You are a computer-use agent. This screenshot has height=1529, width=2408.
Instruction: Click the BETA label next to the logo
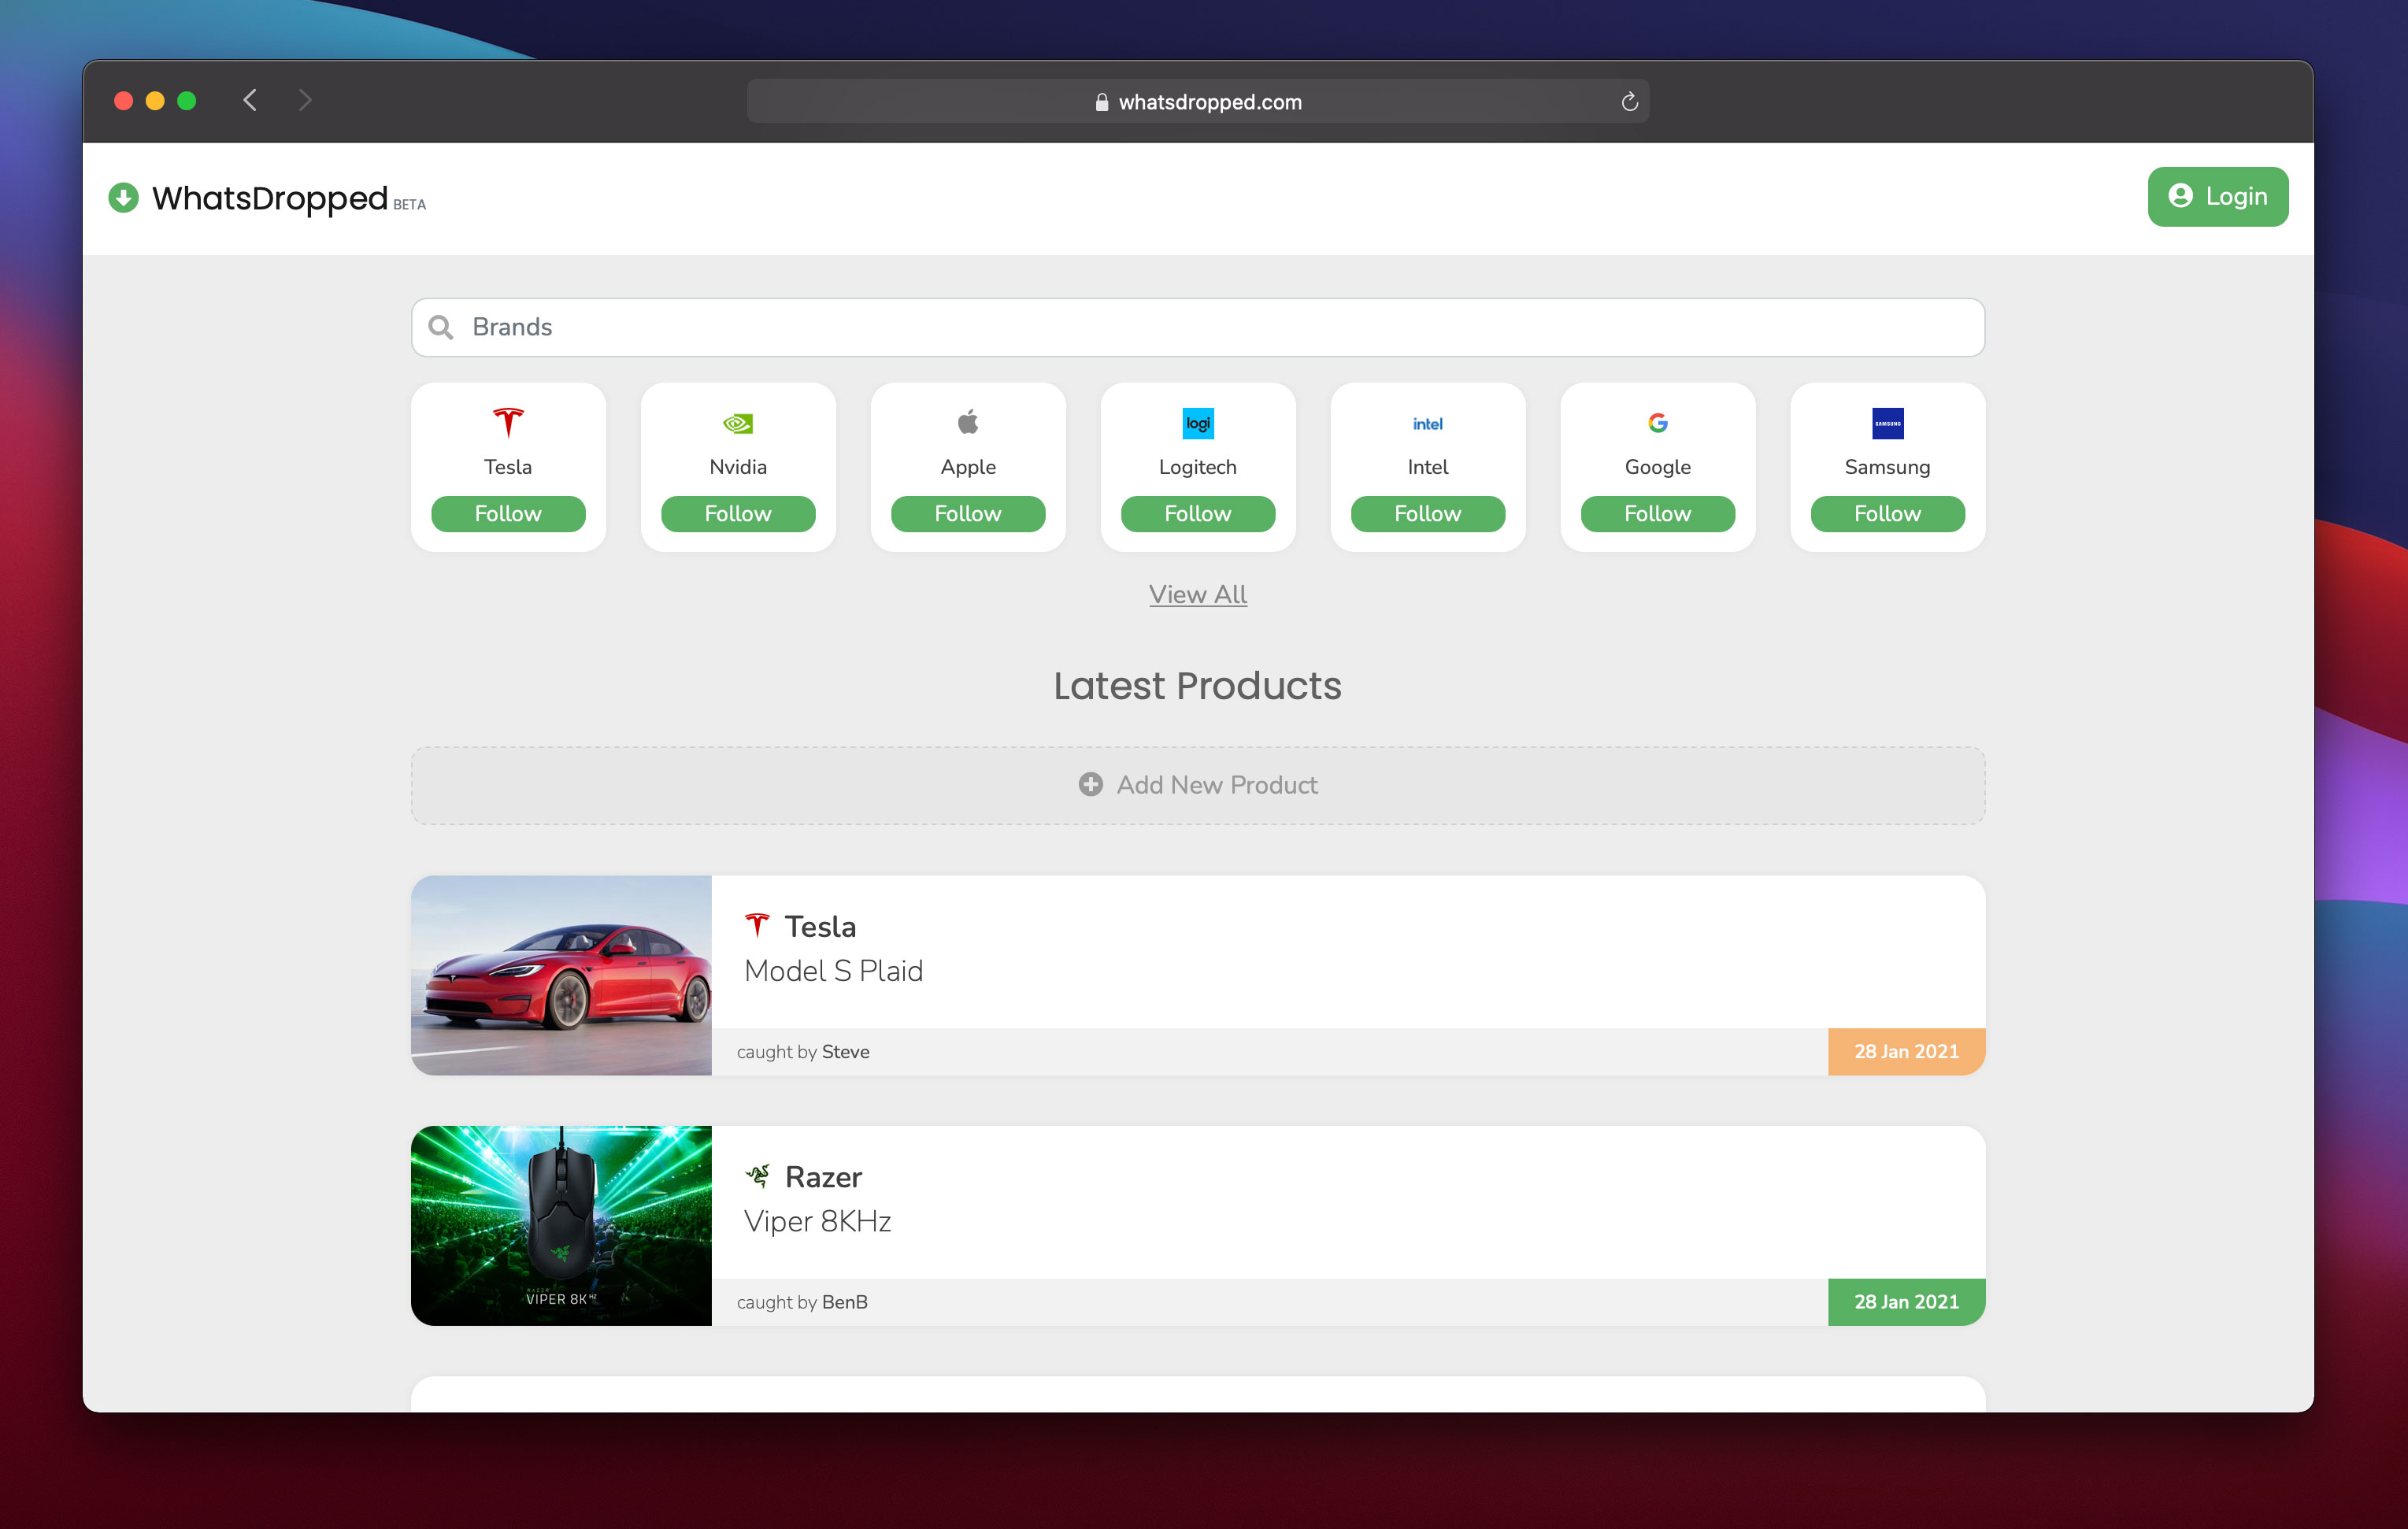(x=410, y=205)
